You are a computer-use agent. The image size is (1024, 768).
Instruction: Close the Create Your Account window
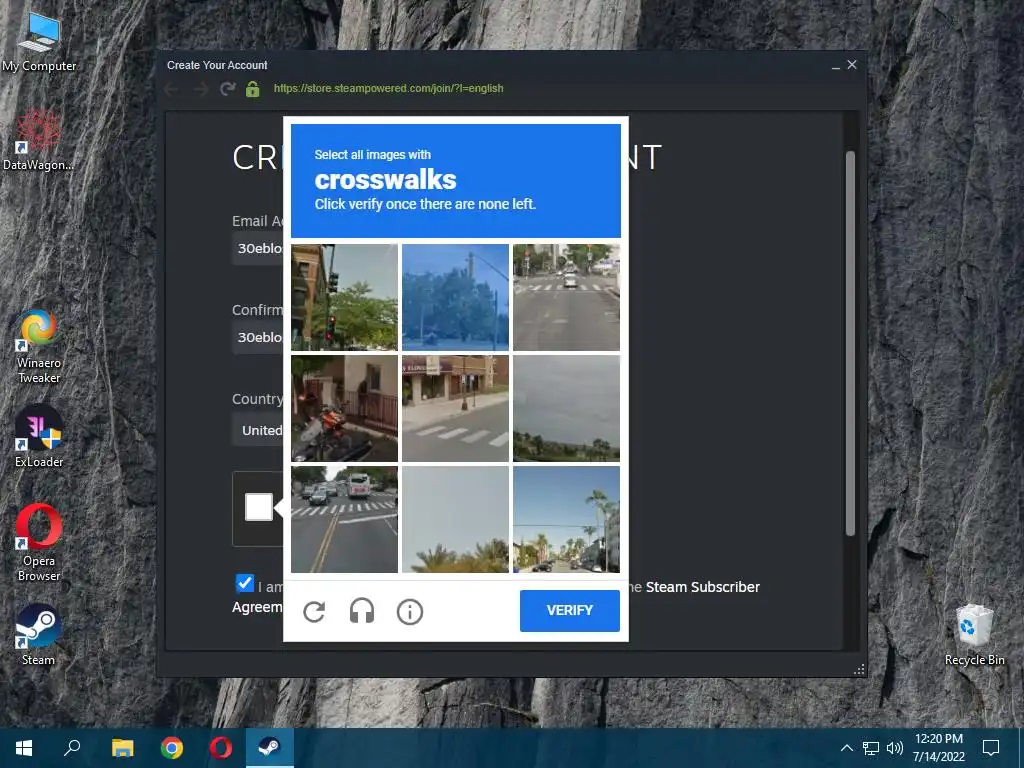point(852,65)
